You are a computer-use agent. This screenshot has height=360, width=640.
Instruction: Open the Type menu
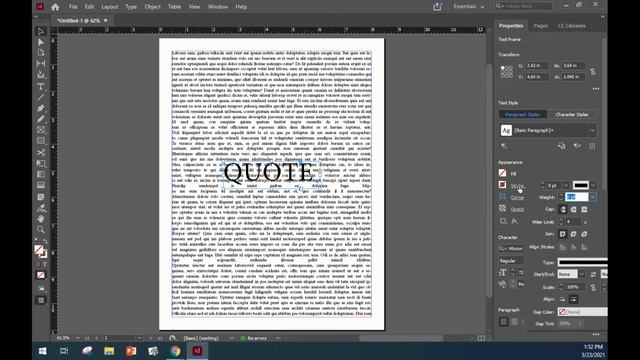click(131, 7)
